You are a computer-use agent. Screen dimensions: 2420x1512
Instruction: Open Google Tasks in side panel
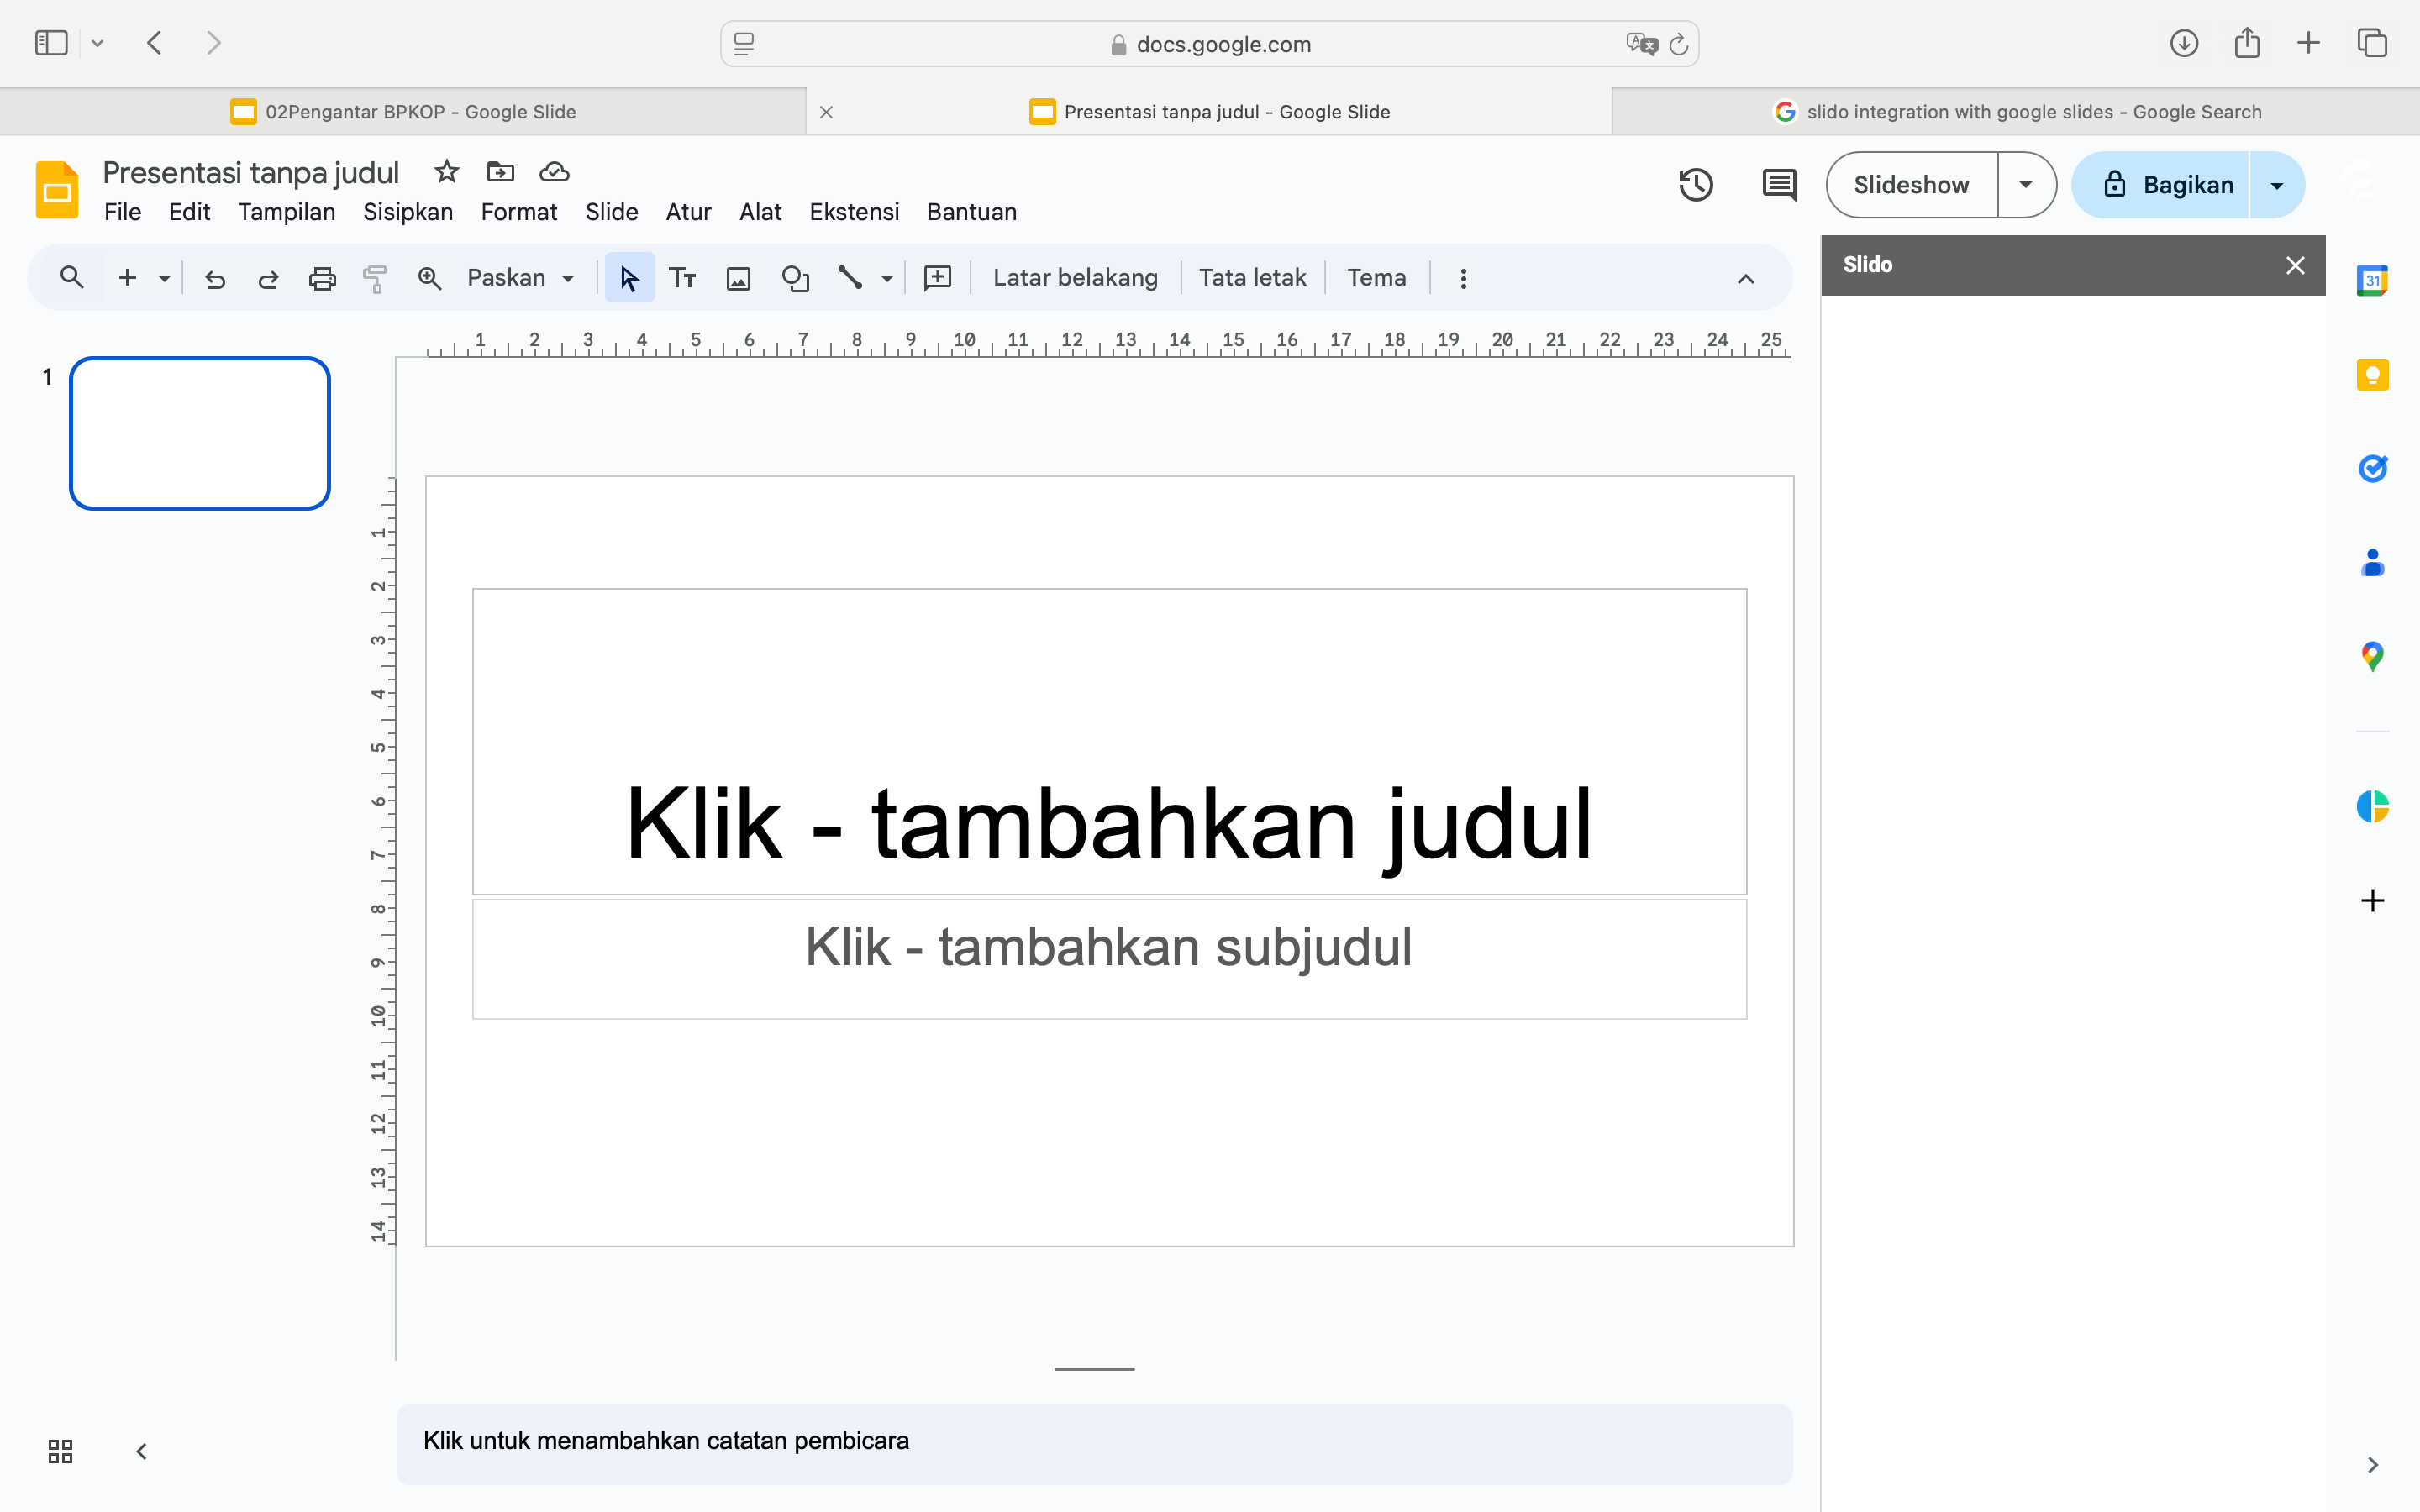click(2372, 468)
